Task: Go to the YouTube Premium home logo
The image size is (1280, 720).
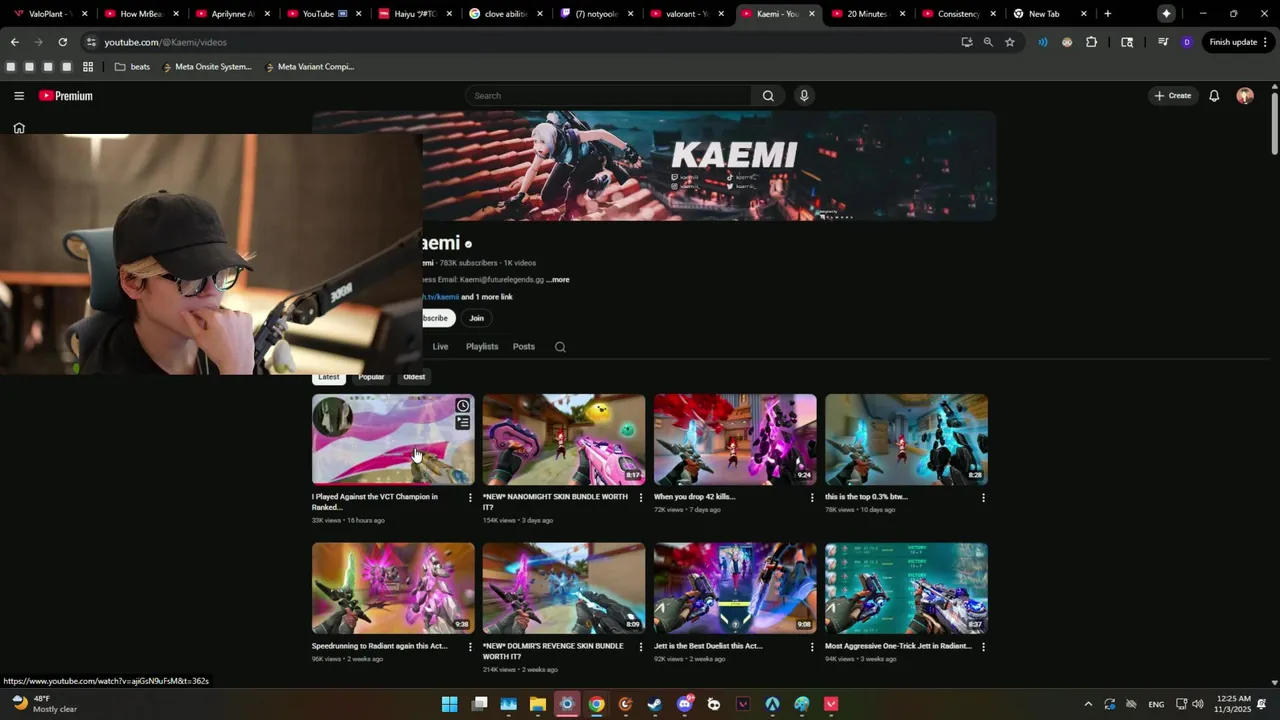Action: tap(66, 96)
